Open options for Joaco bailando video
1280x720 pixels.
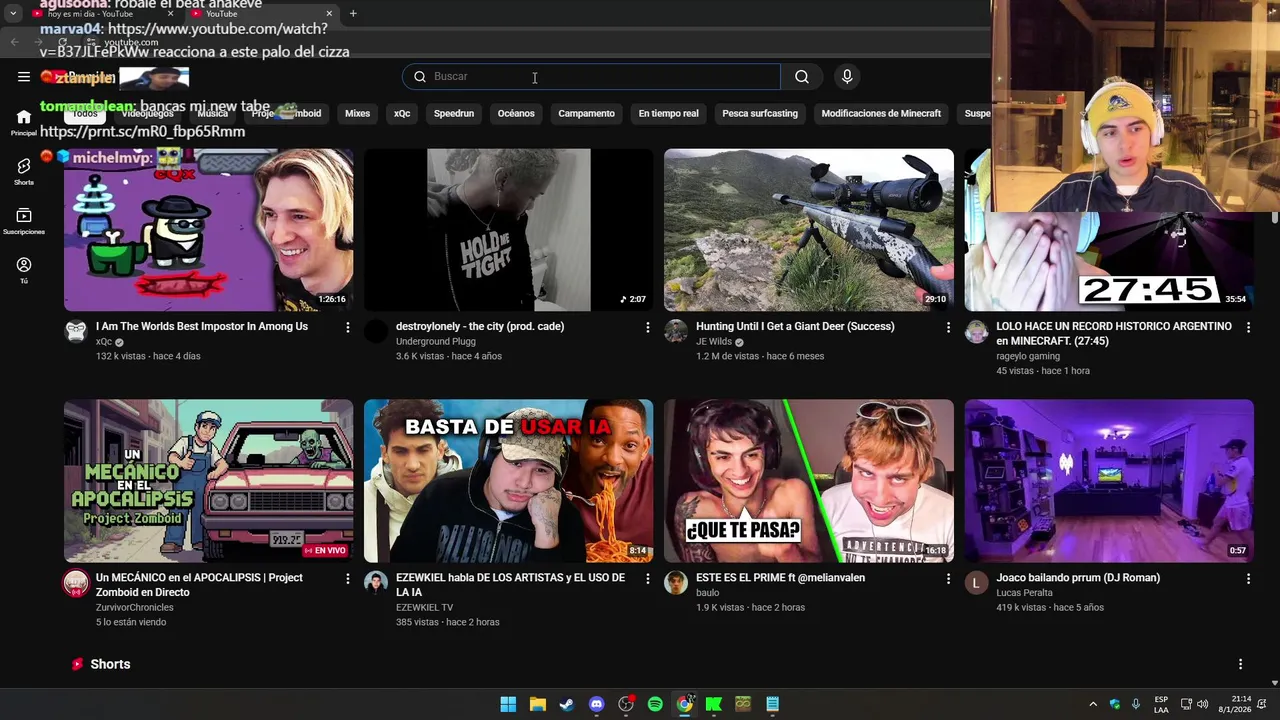pyautogui.click(x=1248, y=578)
